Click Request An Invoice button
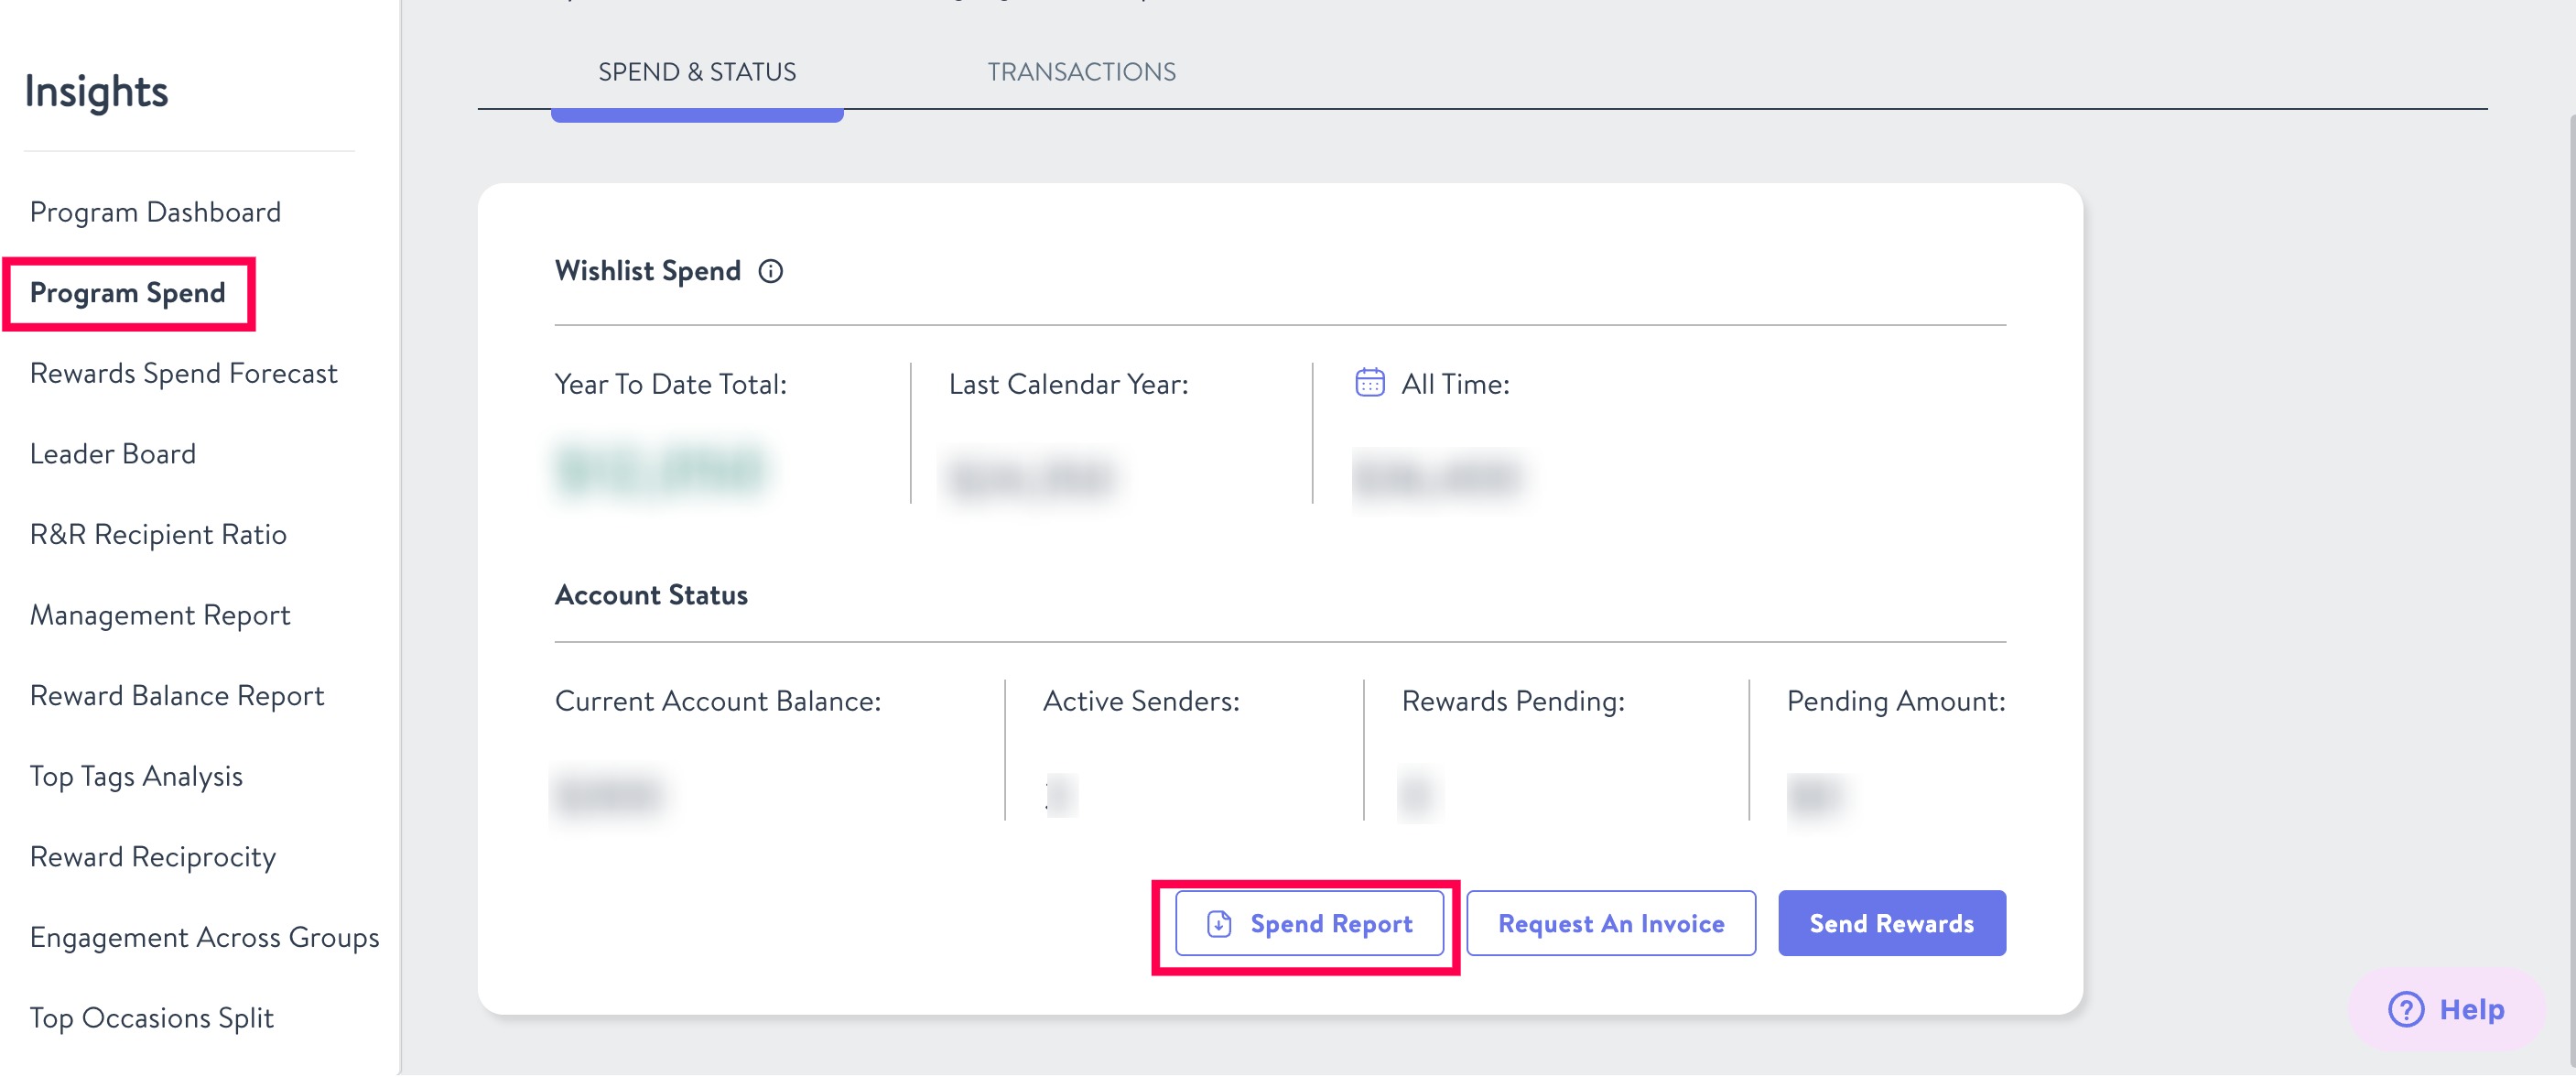The width and height of the screenshot is (2576, 1077). (1610, 924)
